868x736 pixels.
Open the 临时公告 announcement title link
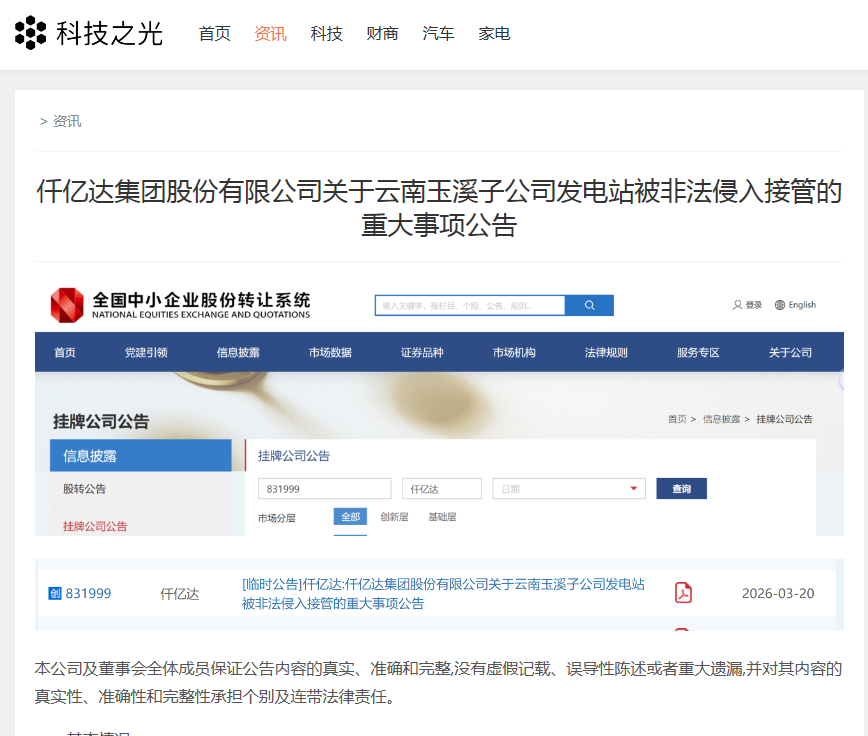coord(443,593)
